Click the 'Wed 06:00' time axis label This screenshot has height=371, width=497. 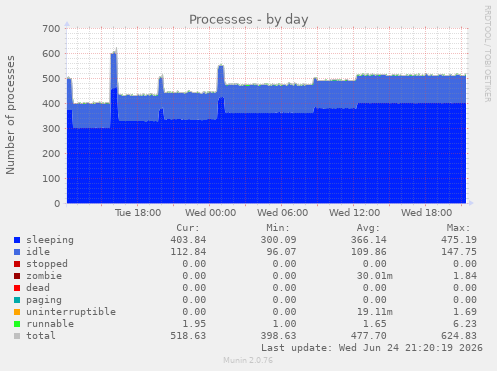click(x=283, y=213)
